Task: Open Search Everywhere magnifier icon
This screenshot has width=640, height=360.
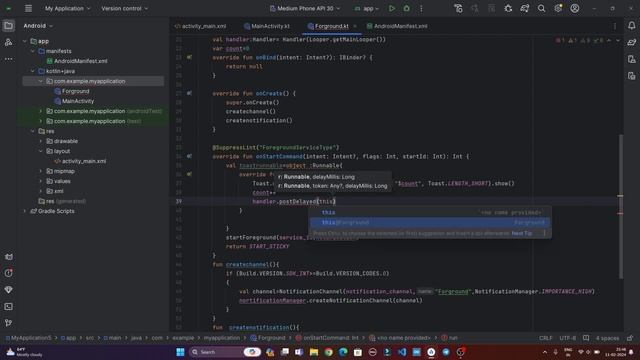Action: pos(541,8)
